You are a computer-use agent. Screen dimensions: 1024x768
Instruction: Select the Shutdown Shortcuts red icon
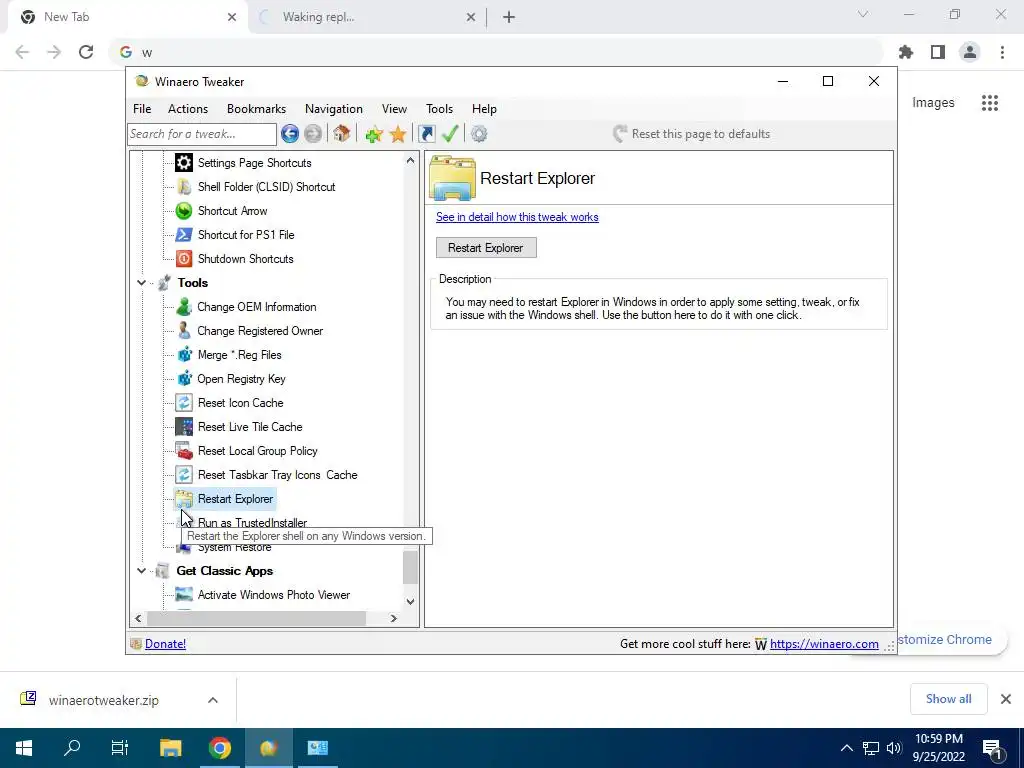click(184, 259)
